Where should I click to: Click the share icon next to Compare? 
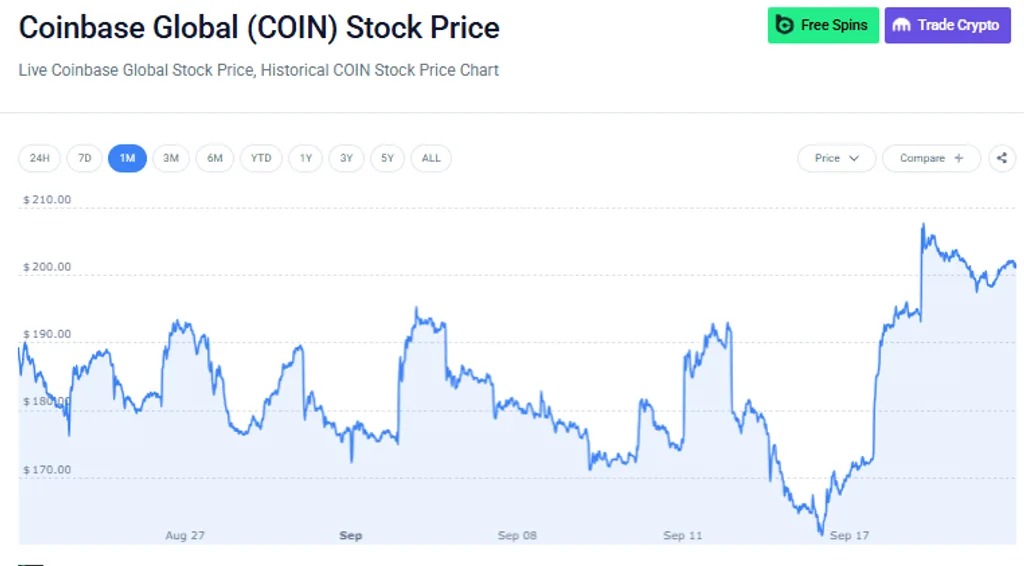[x=1002, y=158]
